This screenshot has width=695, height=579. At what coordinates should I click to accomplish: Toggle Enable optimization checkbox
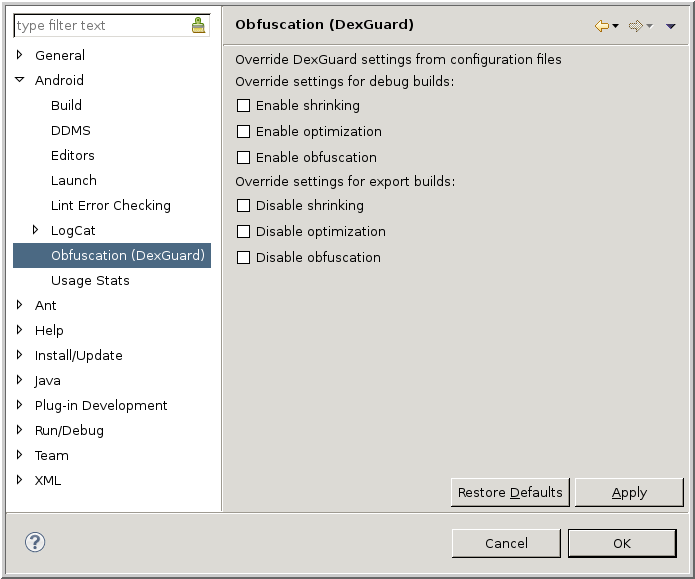pyautogui.click(x=243, y=131)
